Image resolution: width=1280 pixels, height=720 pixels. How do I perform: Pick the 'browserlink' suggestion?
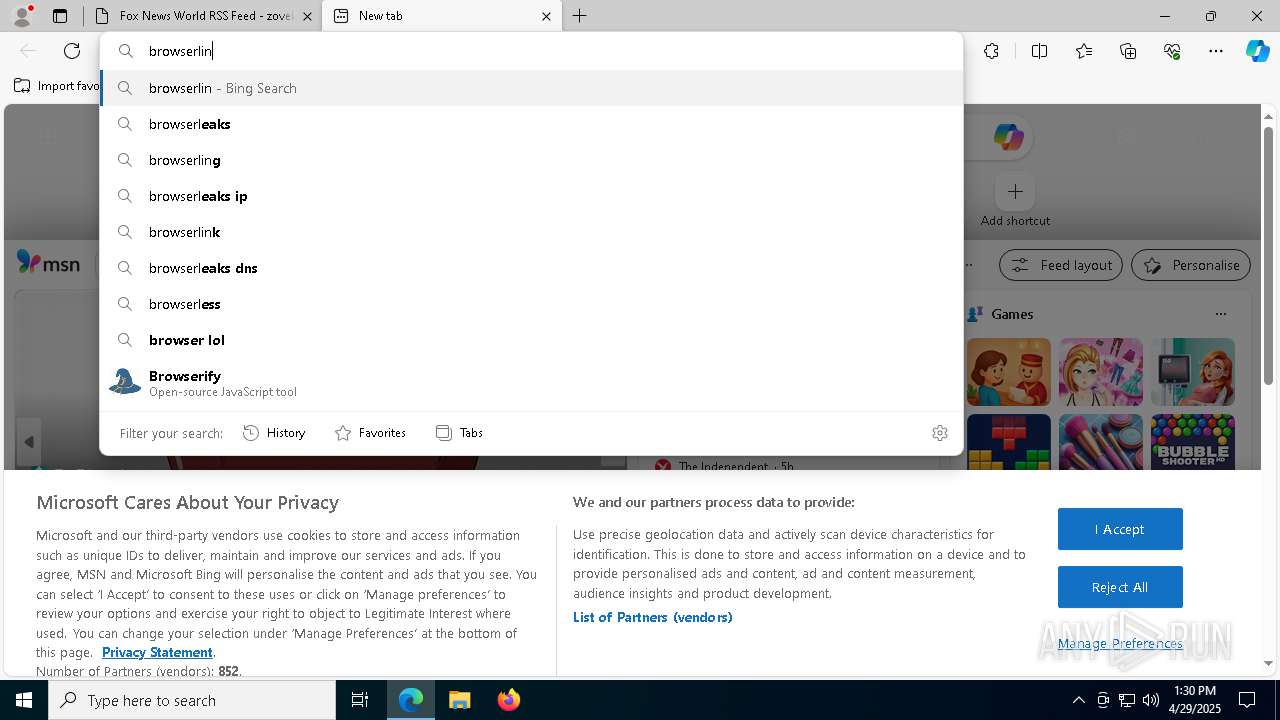click(x=532, y=232)
